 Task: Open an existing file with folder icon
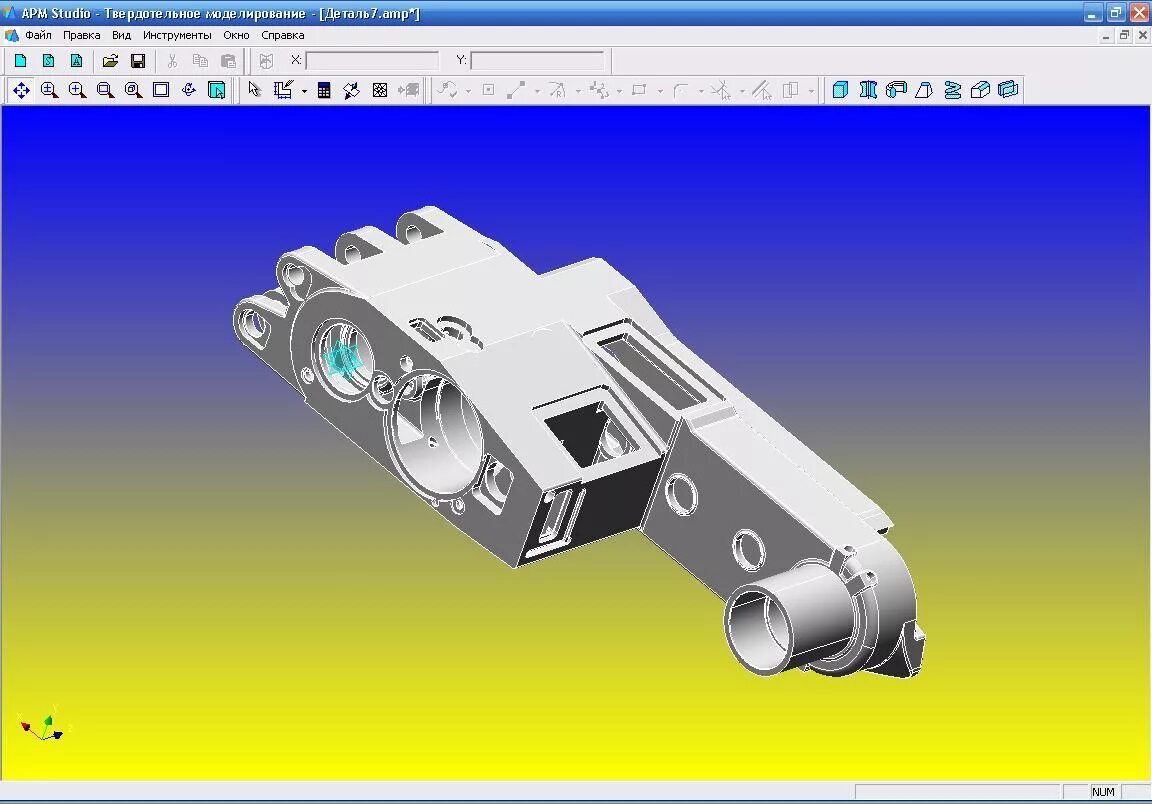point(110,61)
